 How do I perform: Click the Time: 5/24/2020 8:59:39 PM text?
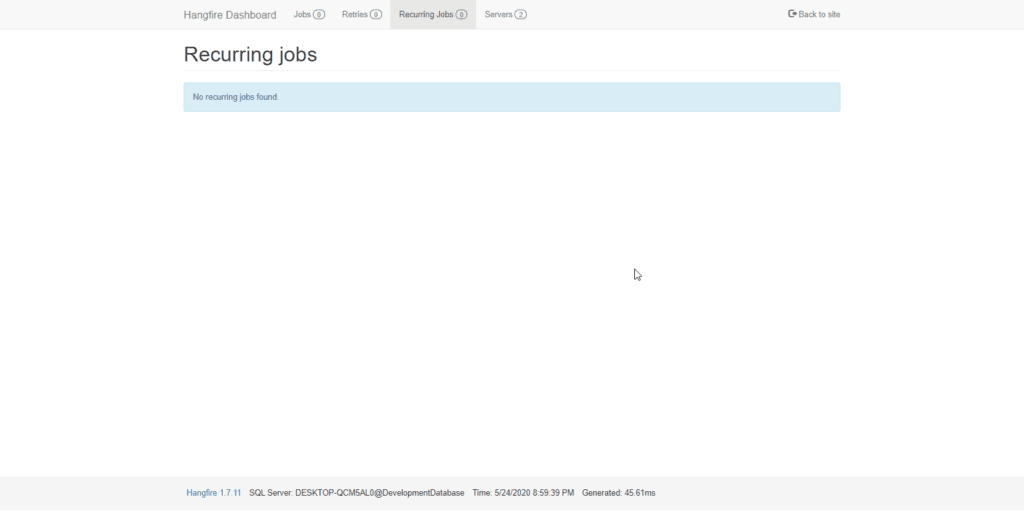[x=523, y=493]
